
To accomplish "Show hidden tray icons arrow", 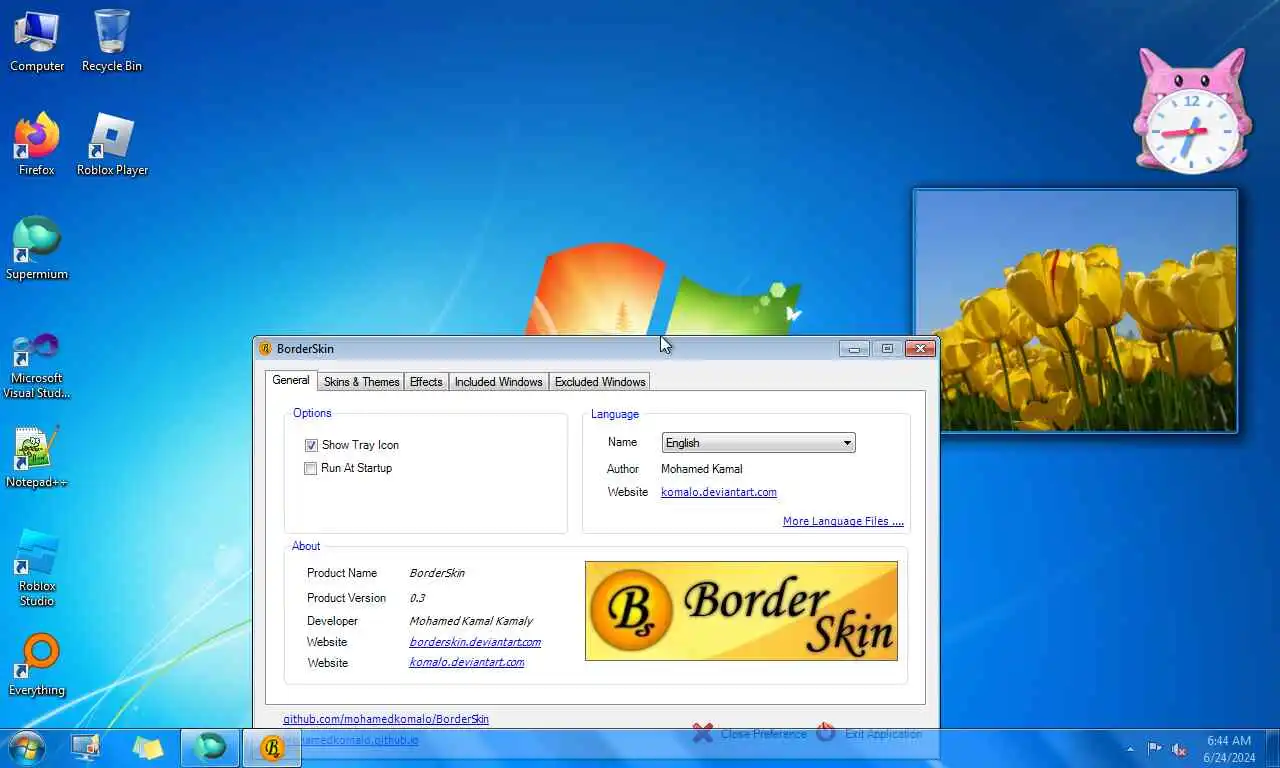I will point(1131,749).
